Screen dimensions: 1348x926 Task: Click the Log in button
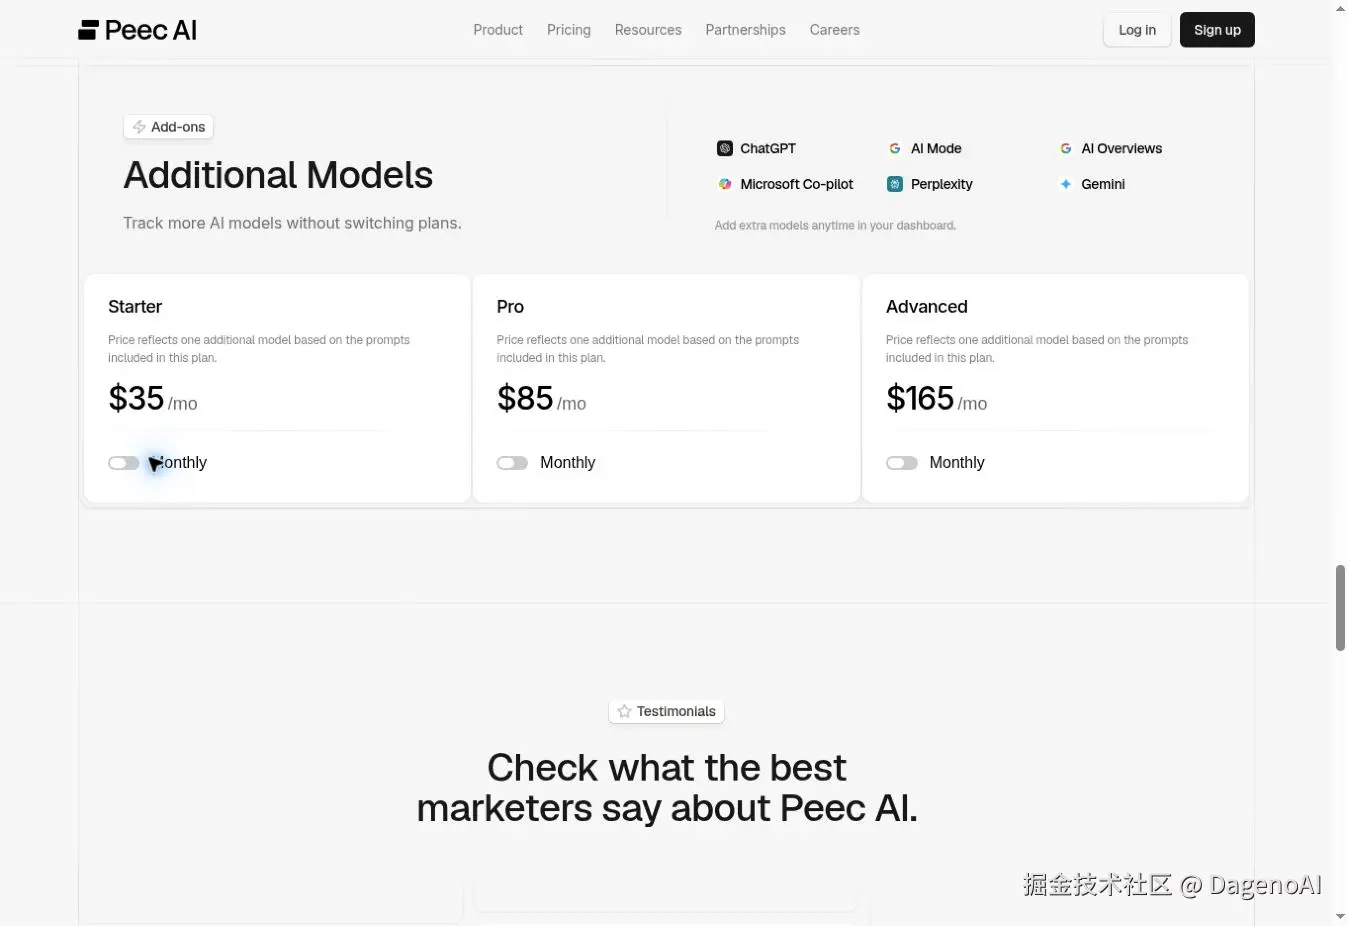pyautogui.click(x=1137, y=30)
